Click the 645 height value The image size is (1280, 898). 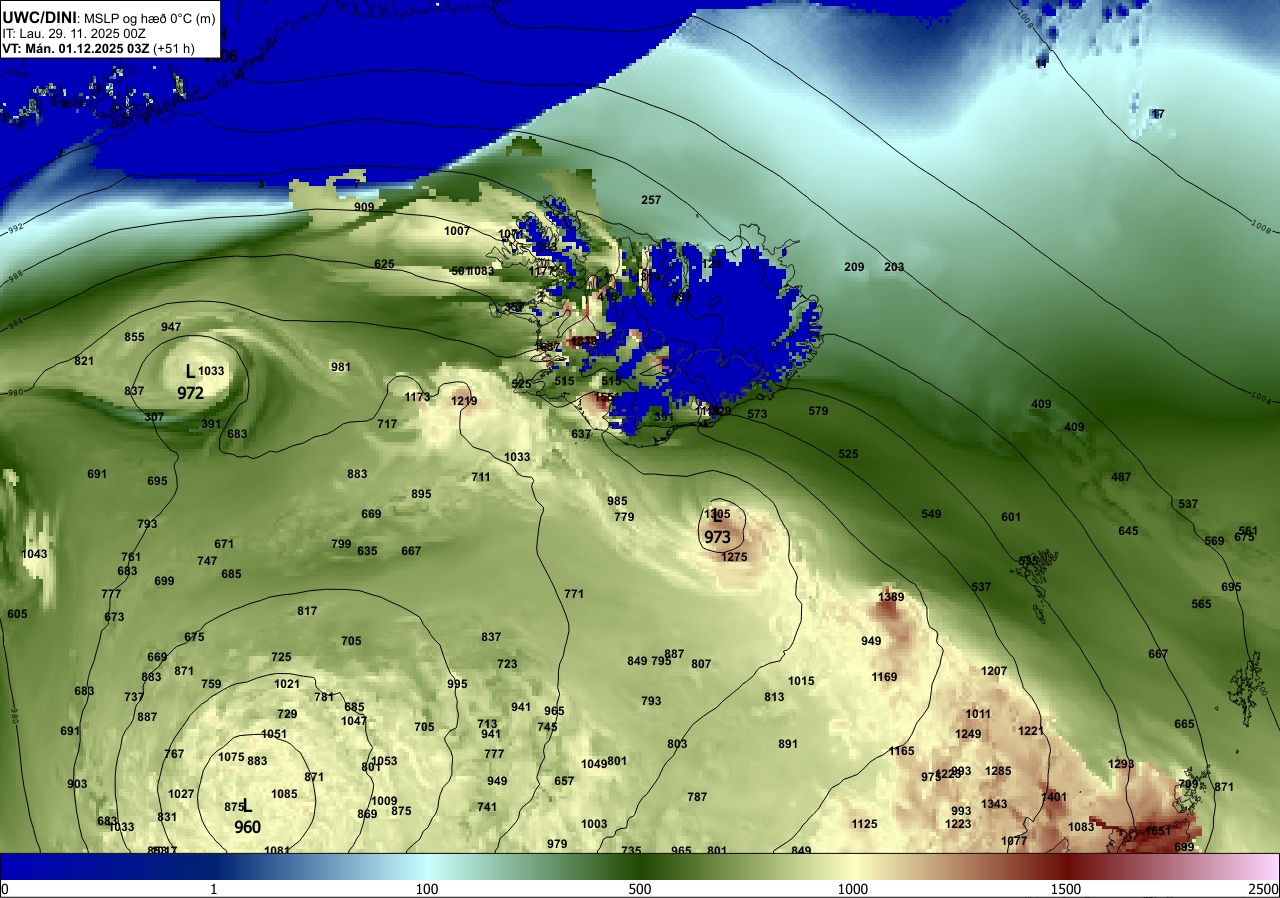click(x=1128, y=531)
